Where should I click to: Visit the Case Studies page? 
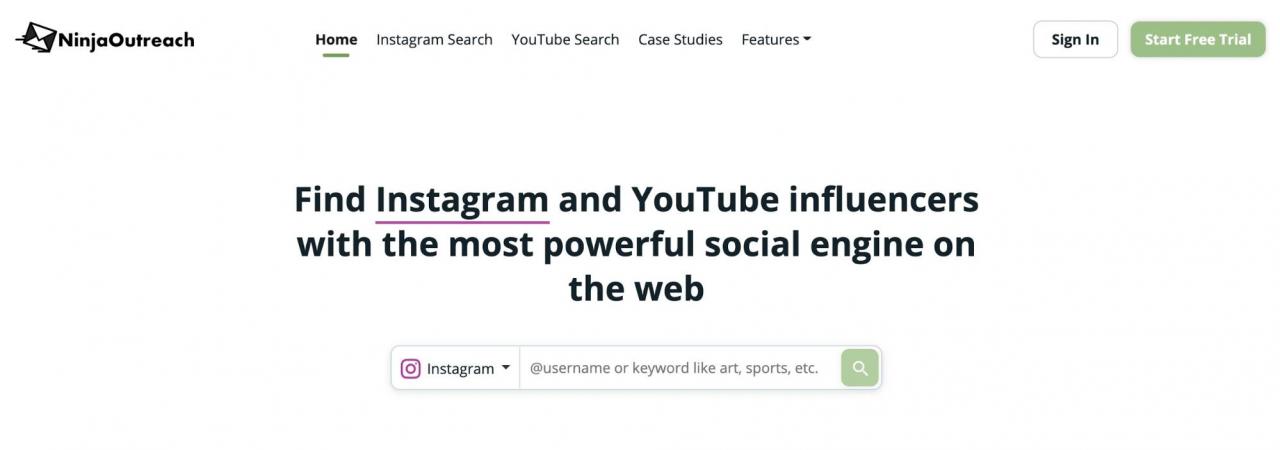click(680, 39)
